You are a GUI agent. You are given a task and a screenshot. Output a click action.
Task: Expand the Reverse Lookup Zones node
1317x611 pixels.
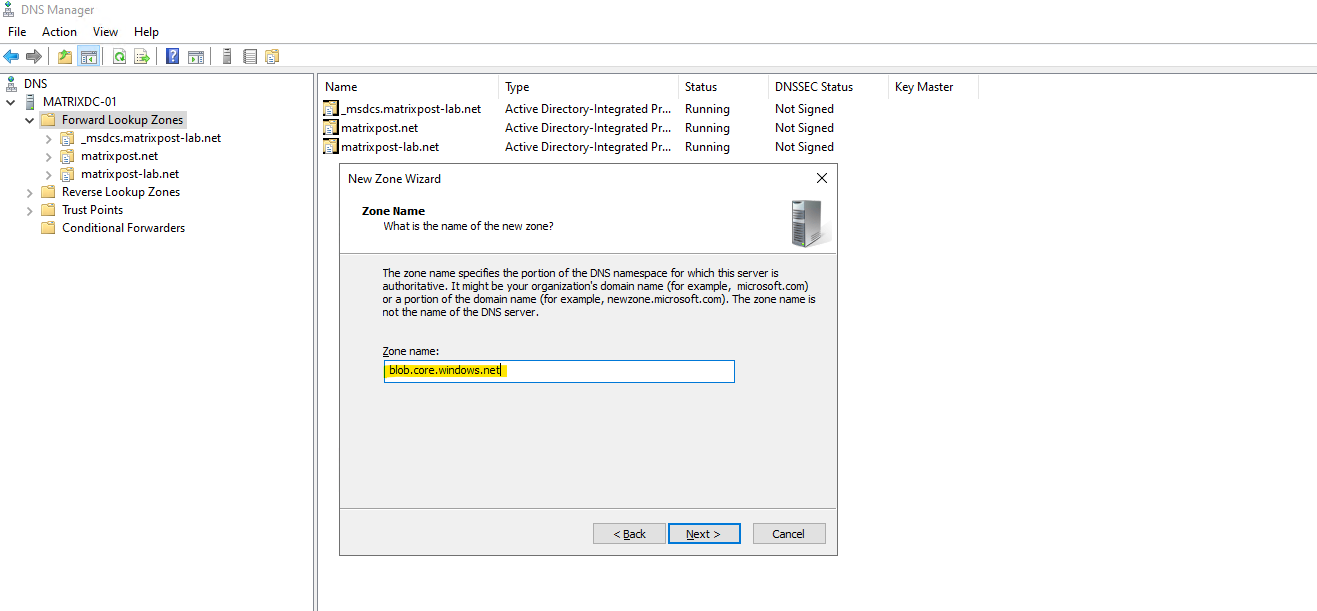[x=30, y=192]
